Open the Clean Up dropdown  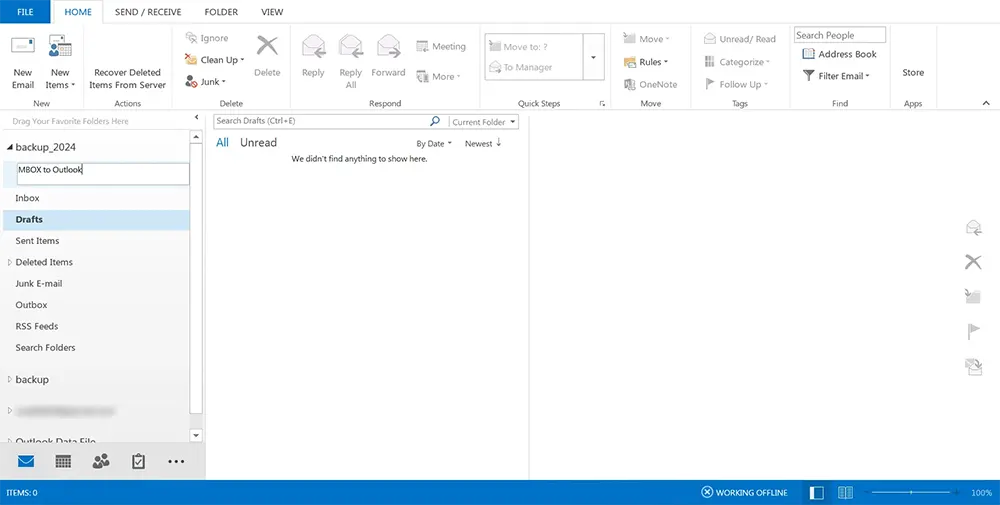[x=214, y=60]
